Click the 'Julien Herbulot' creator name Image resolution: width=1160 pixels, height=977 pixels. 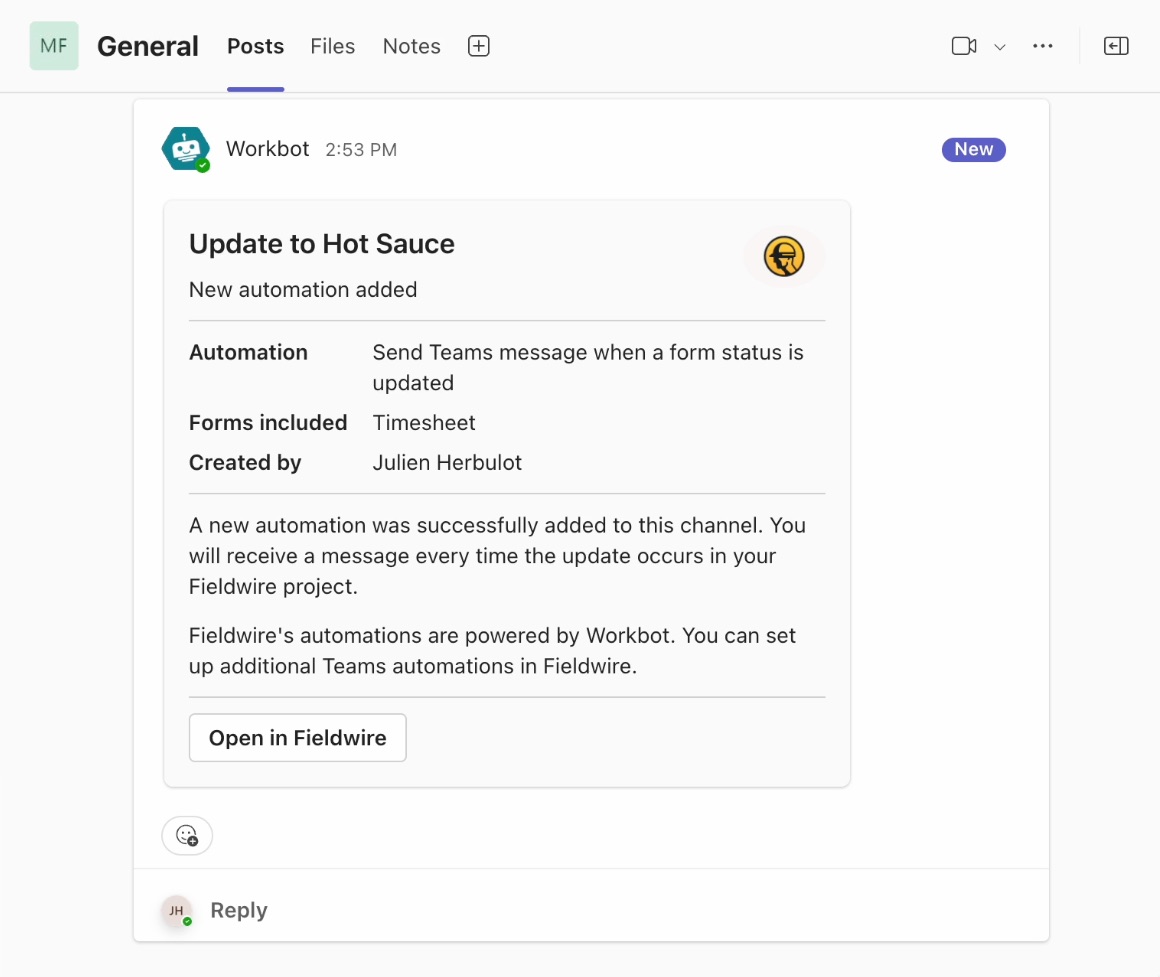(x=447, y=462)
